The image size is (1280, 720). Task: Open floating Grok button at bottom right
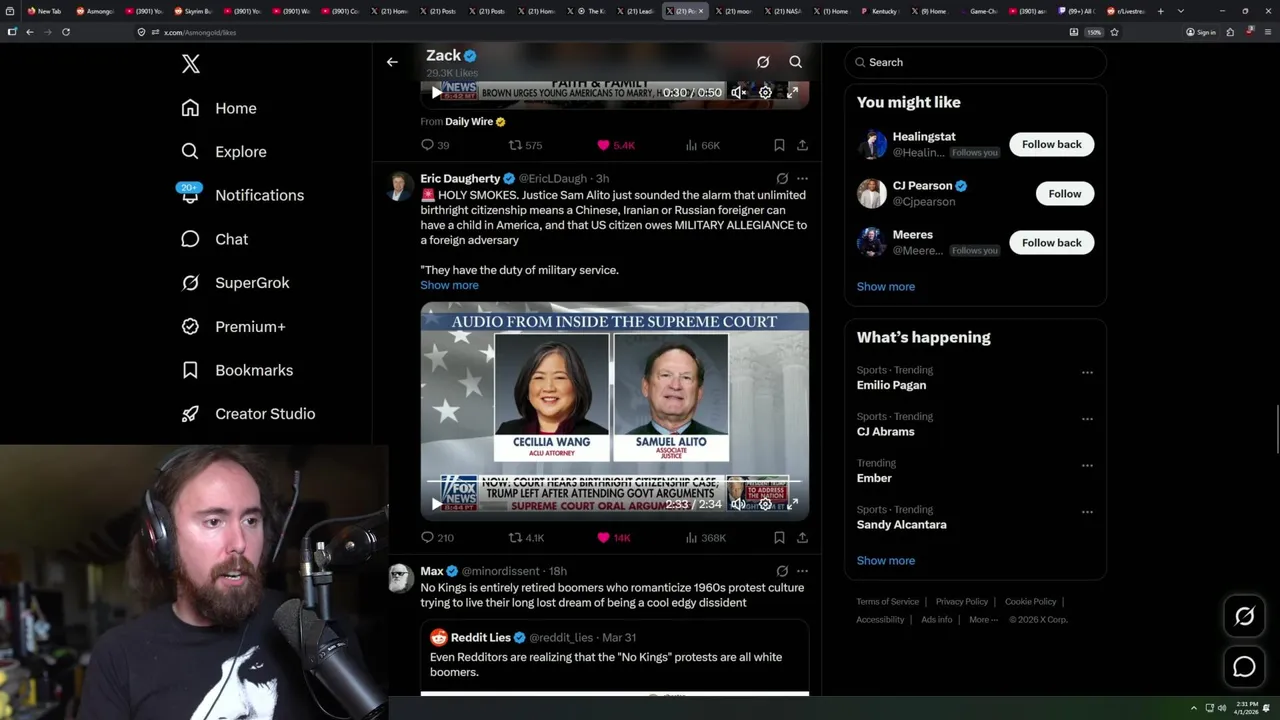click(x=1244, y=617)
